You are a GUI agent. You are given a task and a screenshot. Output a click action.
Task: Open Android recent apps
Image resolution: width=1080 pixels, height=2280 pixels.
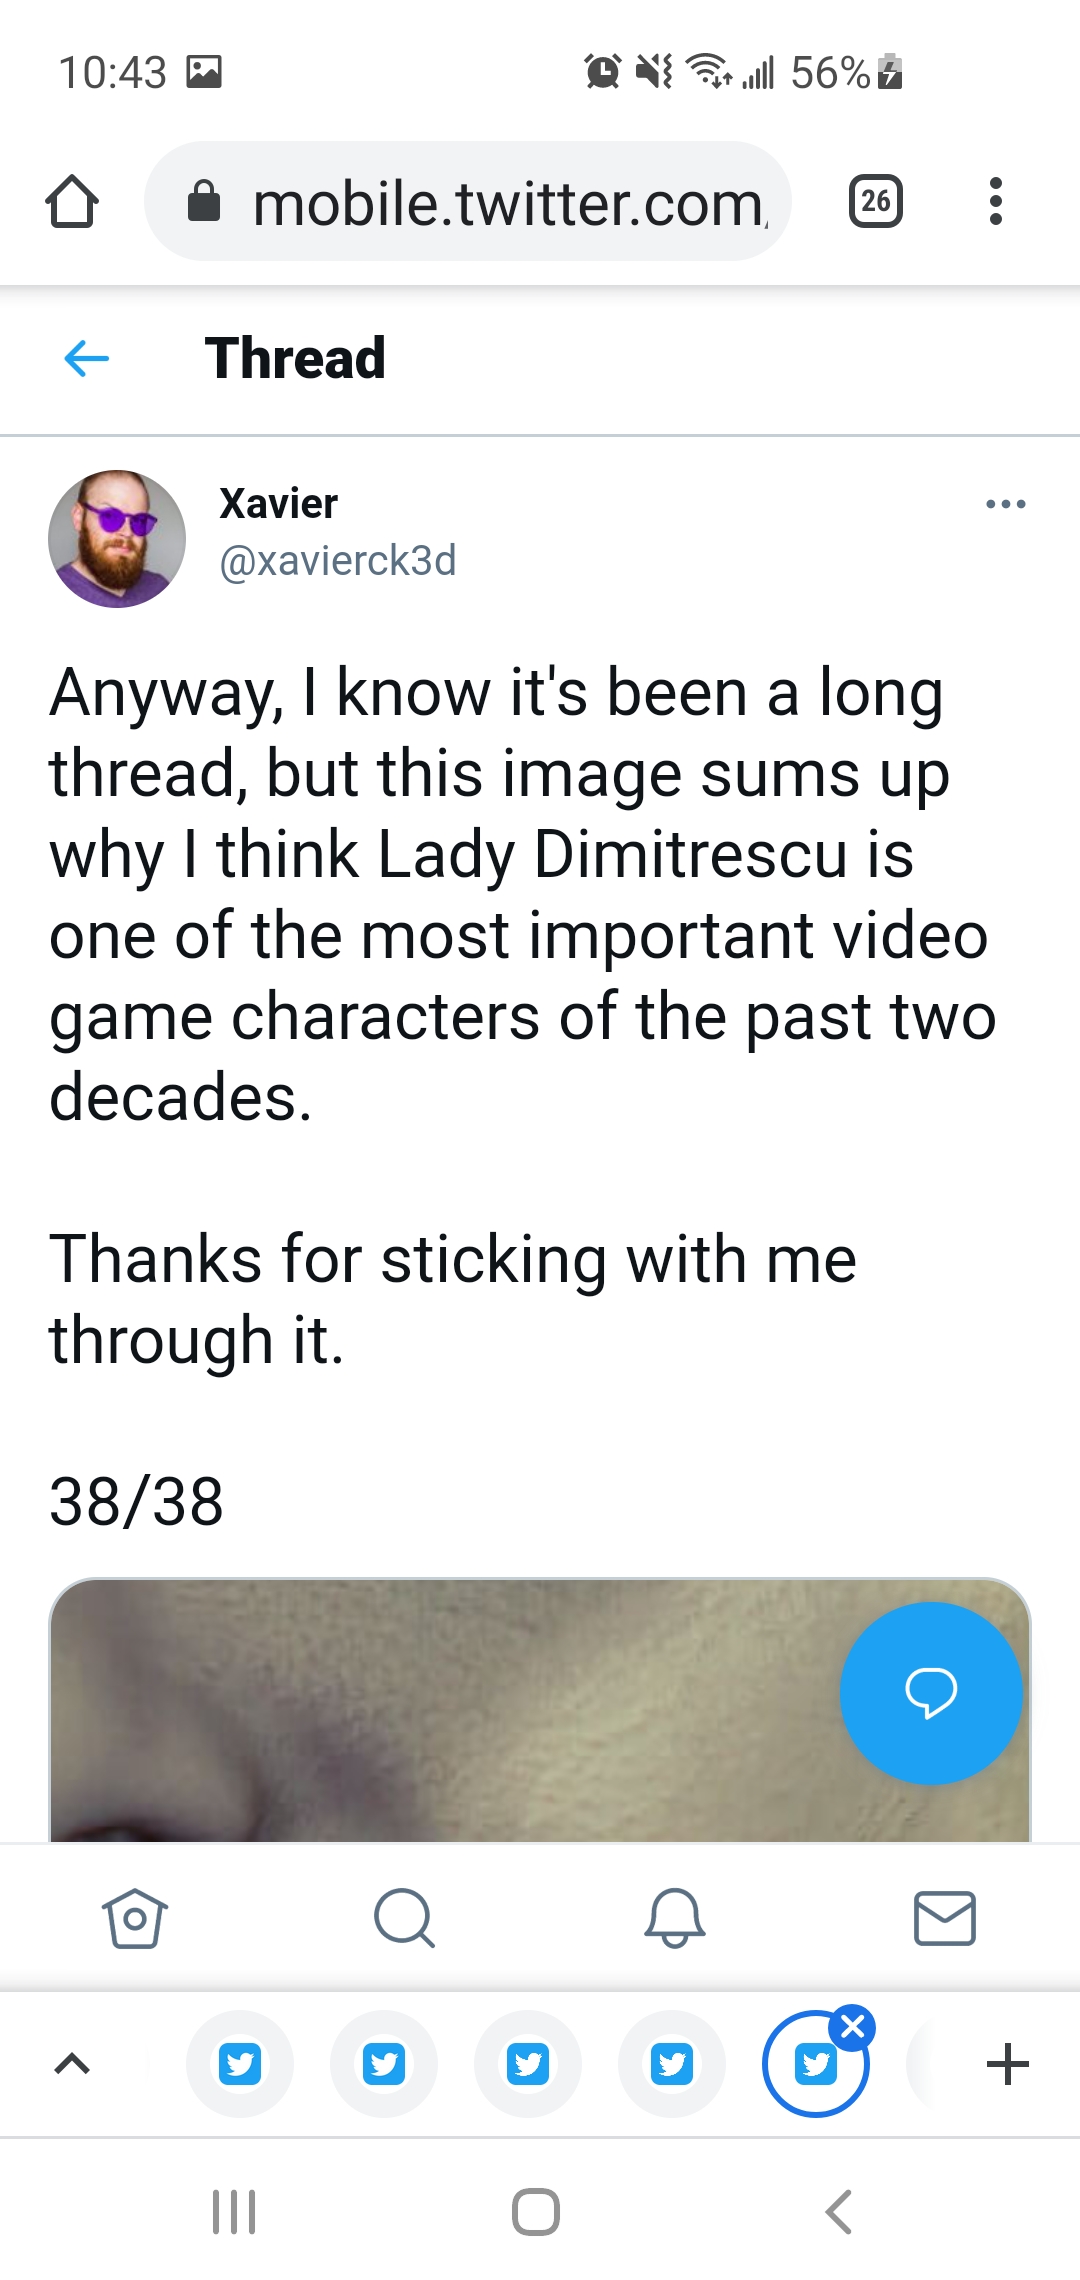click(x=234, y=2211)
